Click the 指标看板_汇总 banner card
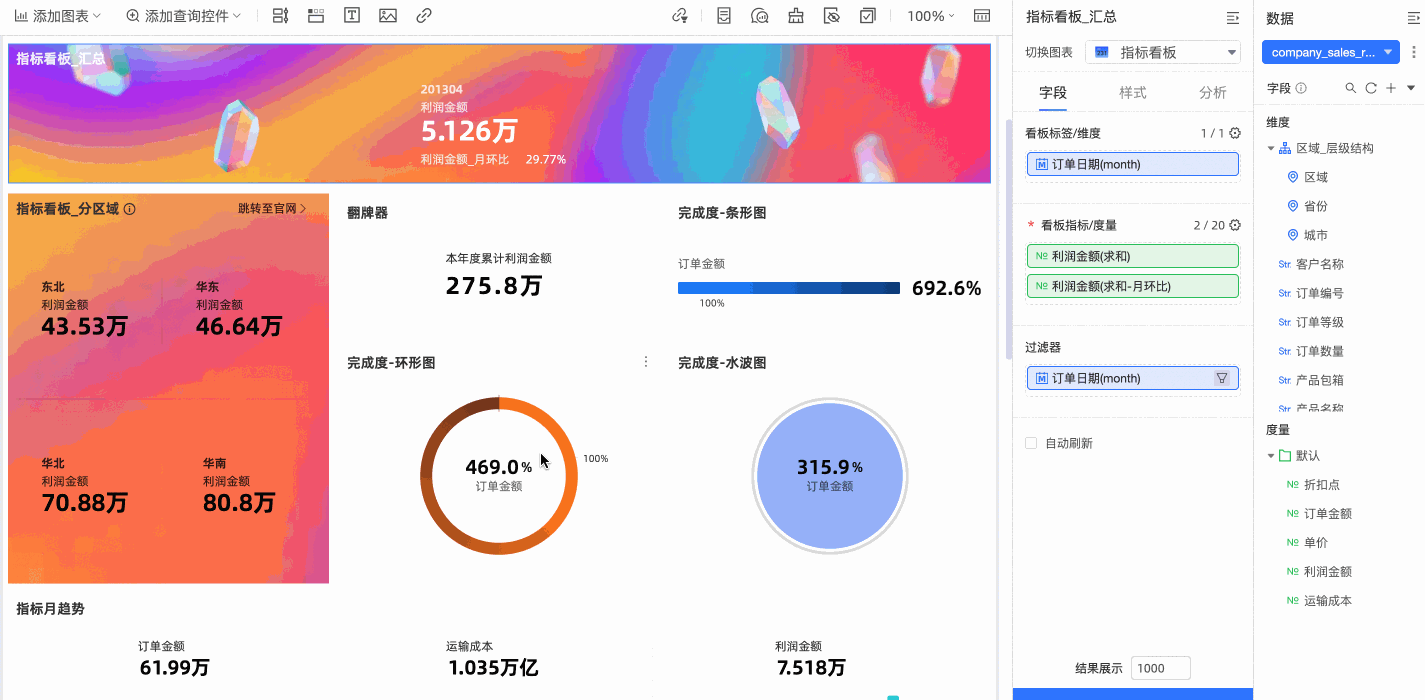1425x700 pixels. click(500, 113)
